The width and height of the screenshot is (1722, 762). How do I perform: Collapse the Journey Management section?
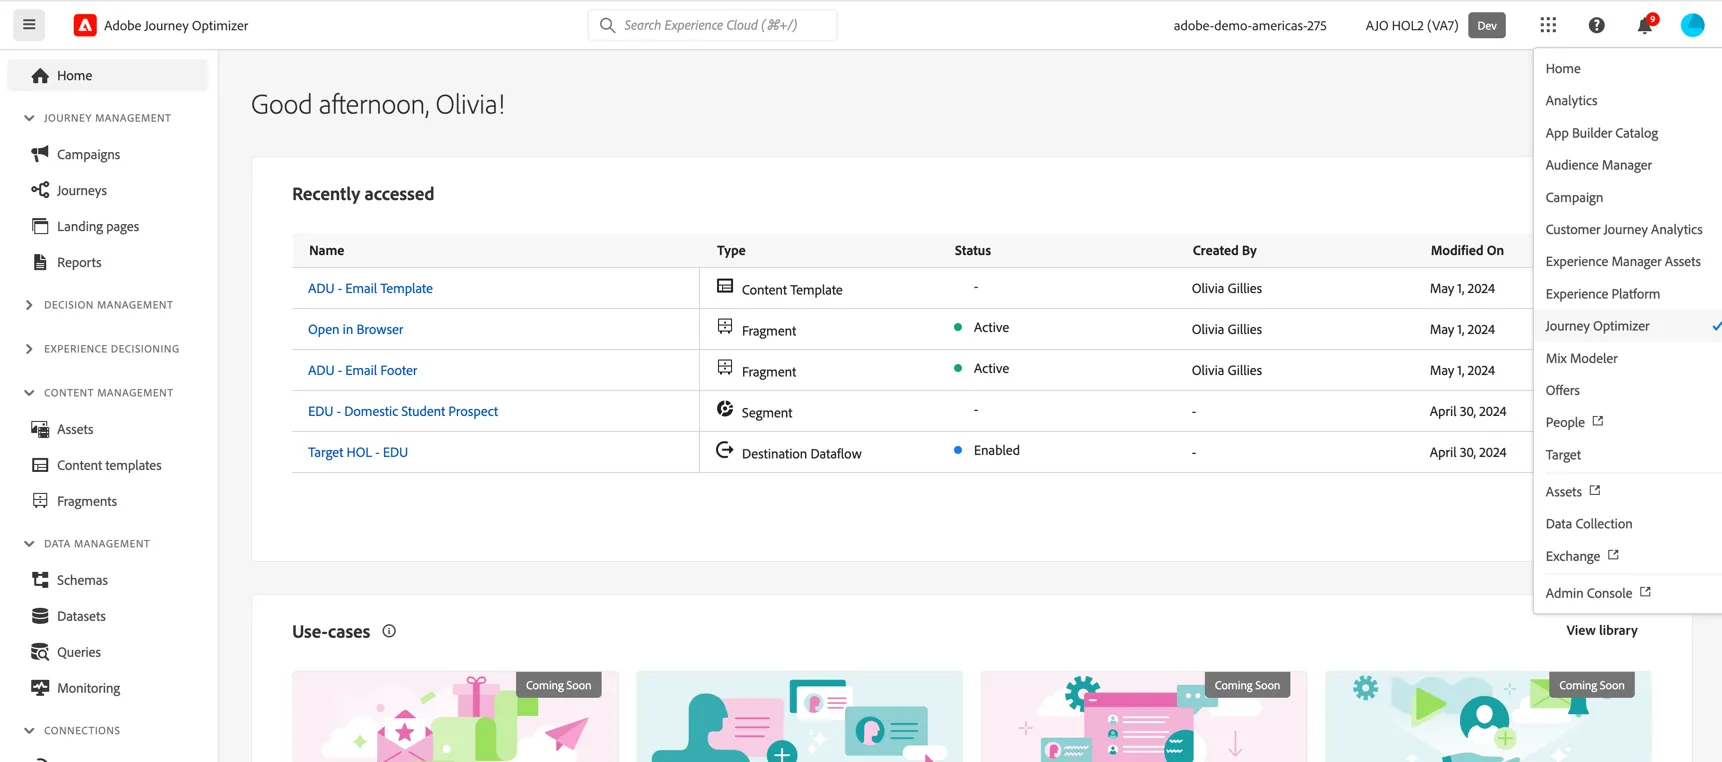(29, 118)
